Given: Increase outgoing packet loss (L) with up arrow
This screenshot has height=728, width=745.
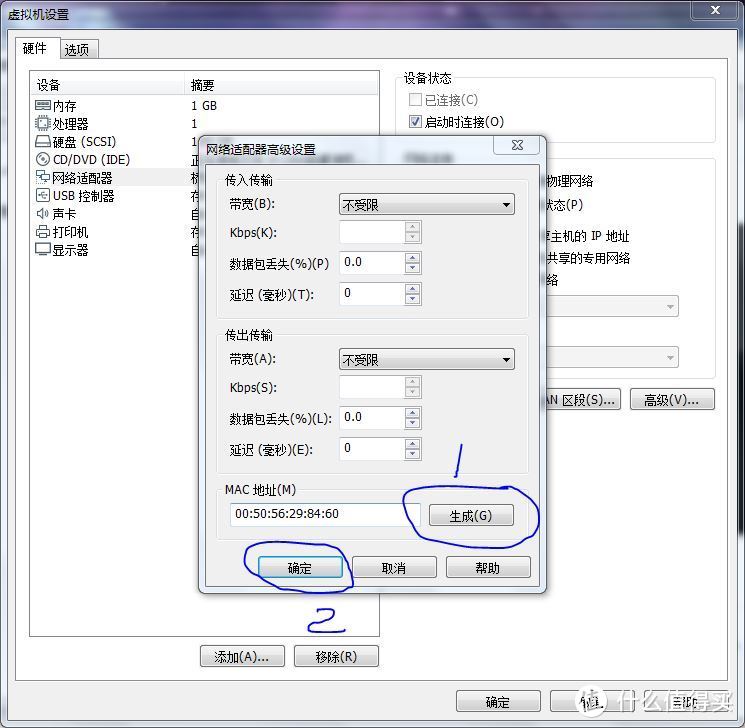Looking at the screenshot, I should pos(412,412).
